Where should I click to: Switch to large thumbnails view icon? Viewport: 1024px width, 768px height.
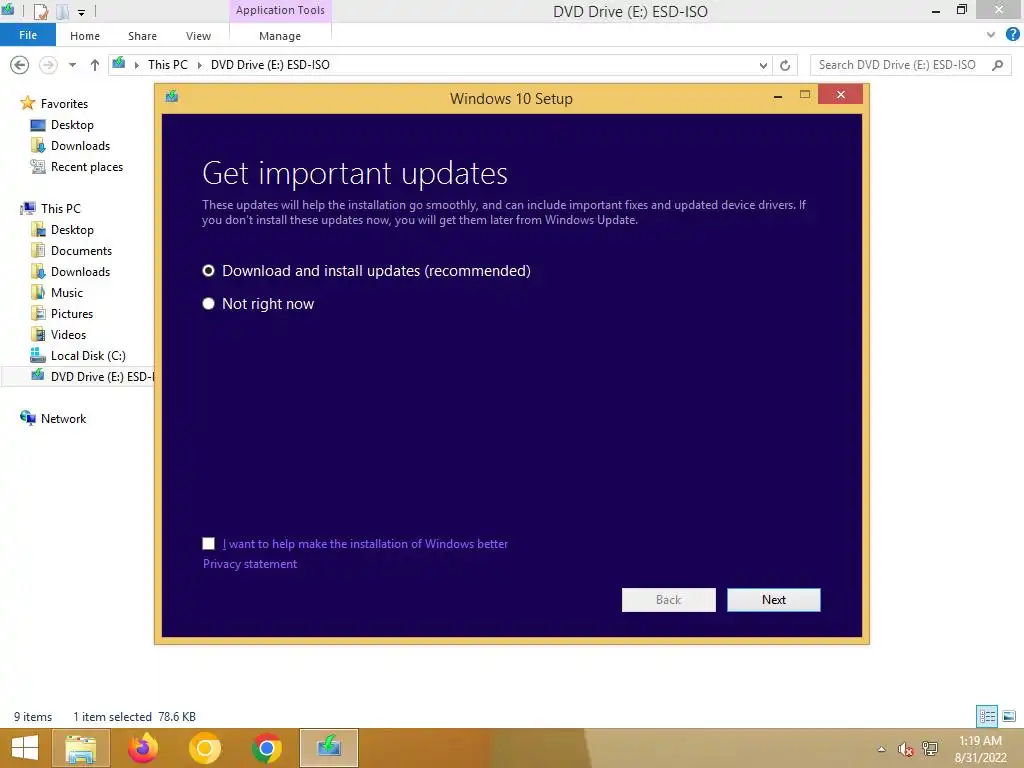tap(1009, 716)
